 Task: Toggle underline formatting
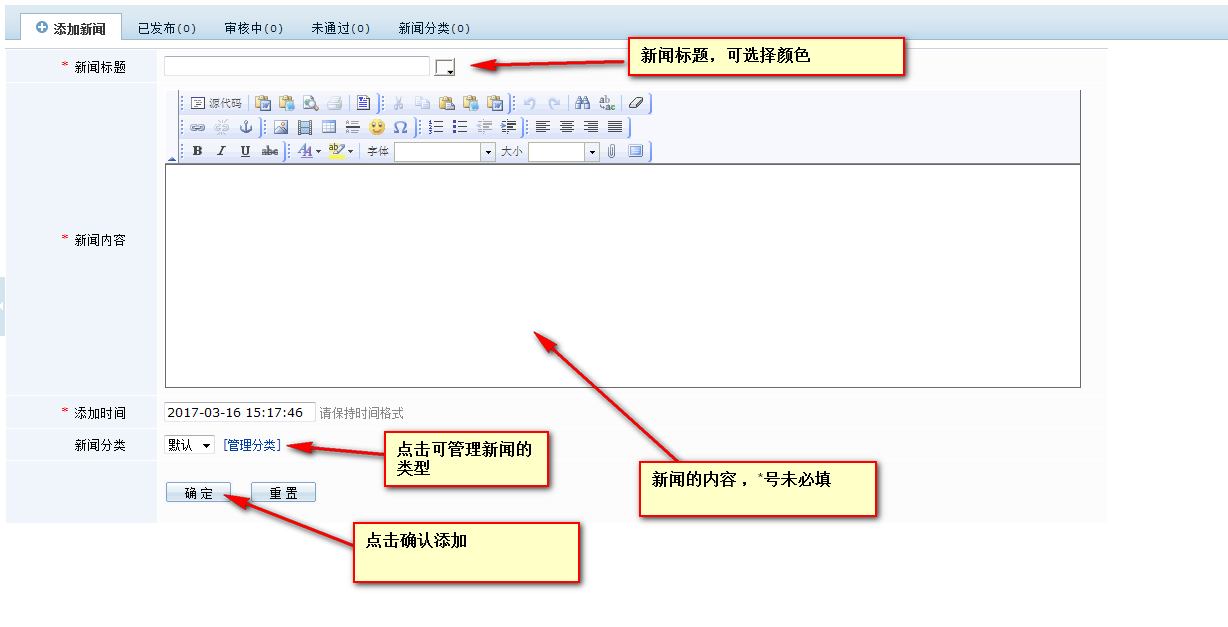coord(245,151)
